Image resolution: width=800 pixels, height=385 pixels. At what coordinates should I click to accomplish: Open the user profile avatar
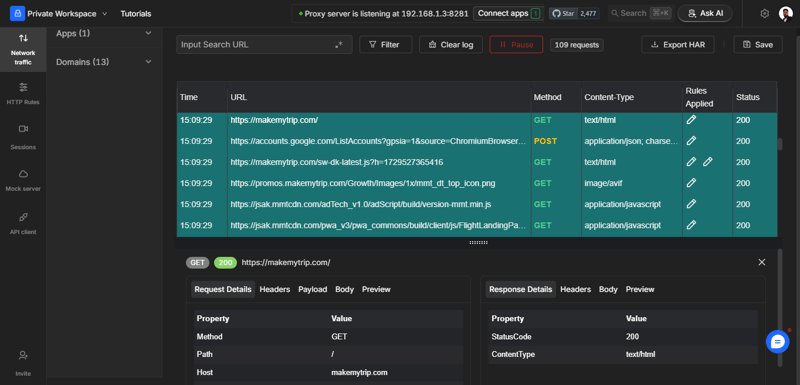786,14
